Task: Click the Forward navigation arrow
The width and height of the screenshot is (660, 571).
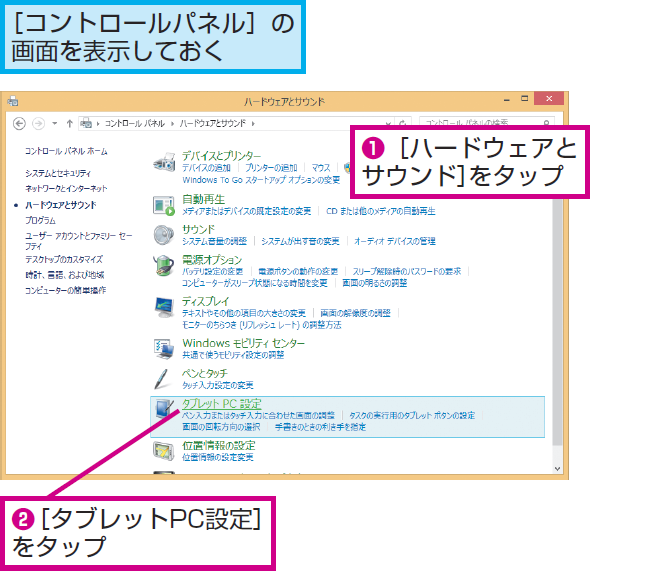Action: click(38, 123)
